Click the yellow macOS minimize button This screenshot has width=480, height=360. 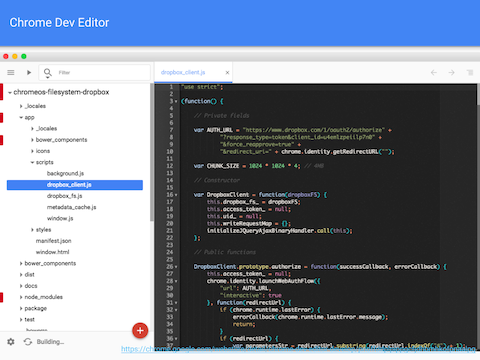15,56
